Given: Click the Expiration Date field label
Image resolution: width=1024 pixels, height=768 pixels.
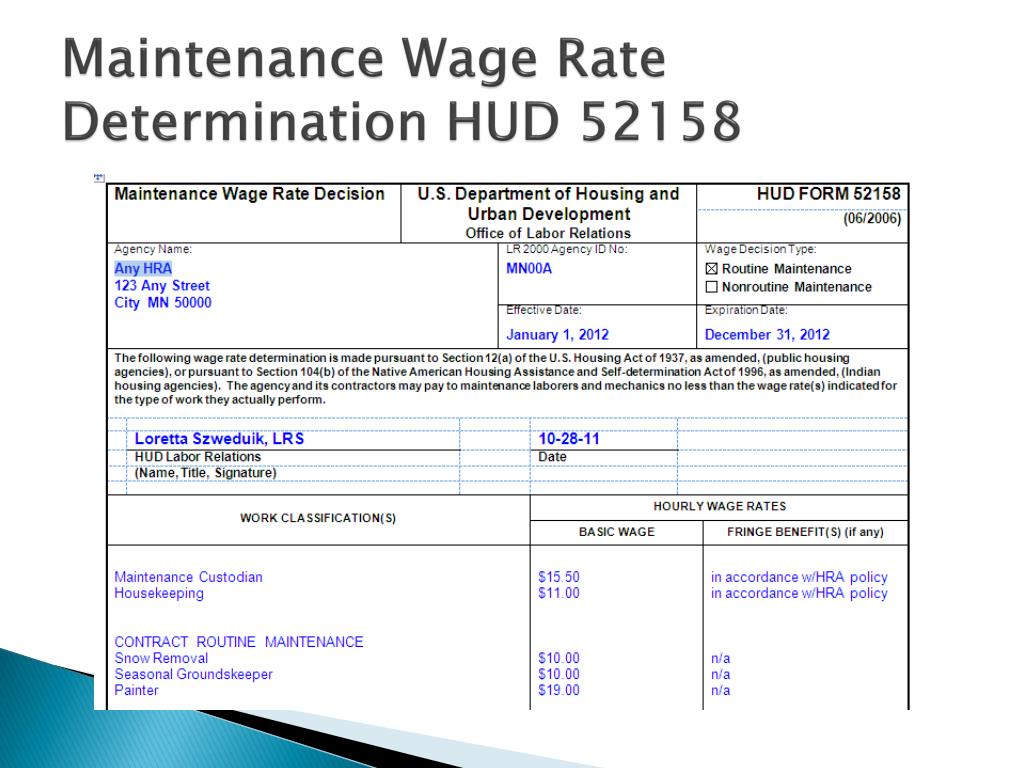Looking at the screenshot, I should coord(746,310).
